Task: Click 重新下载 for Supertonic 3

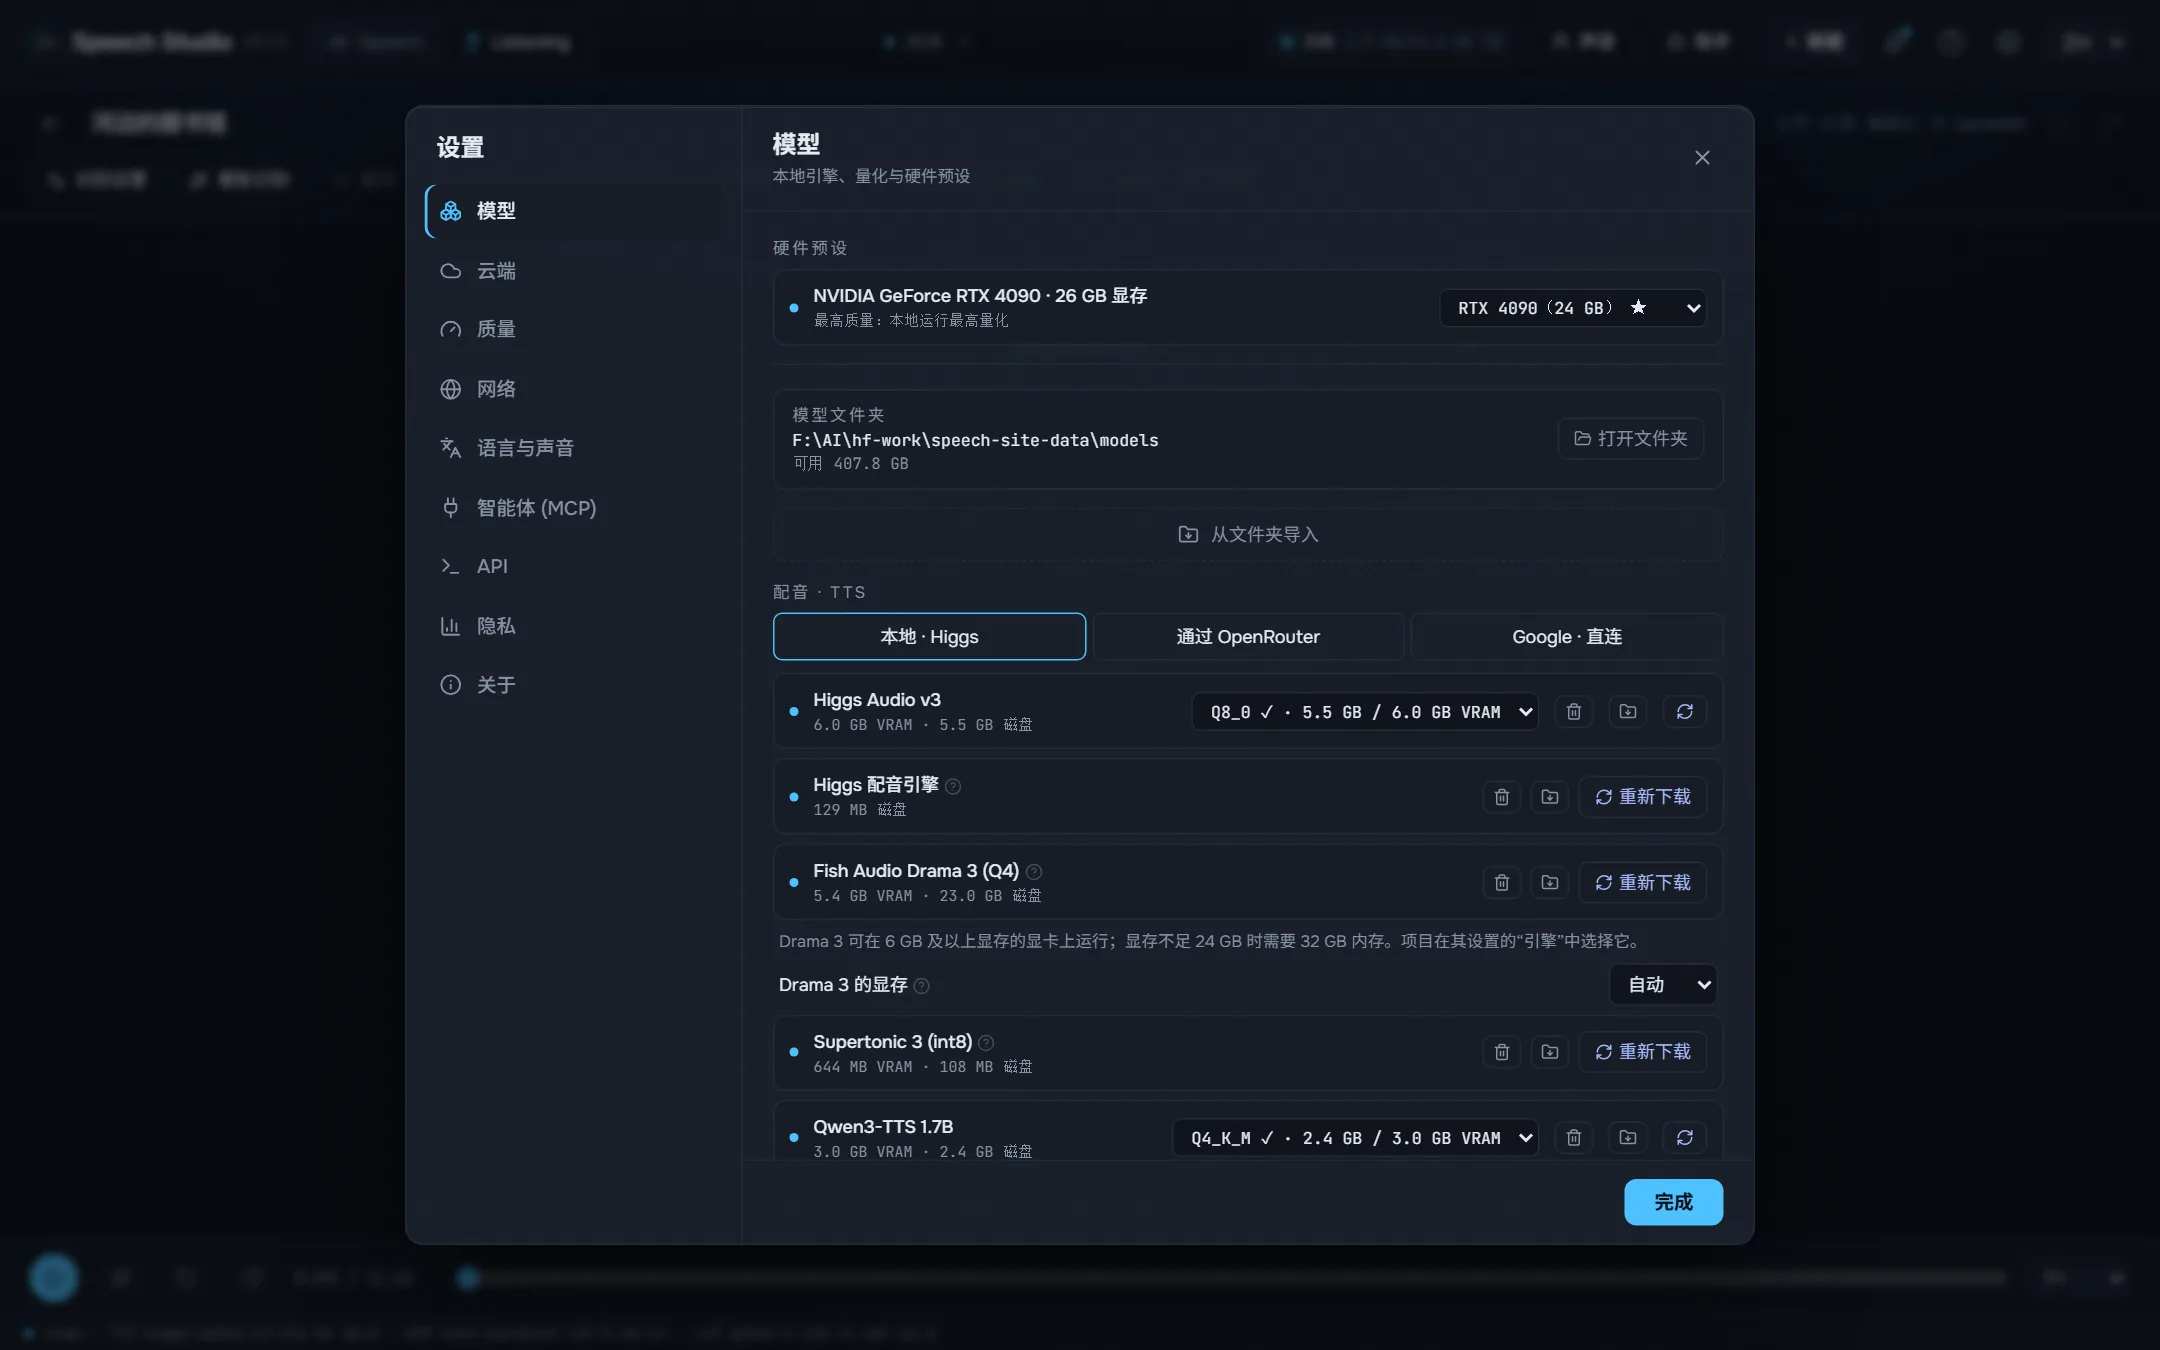Action: coord(1642,1052)
